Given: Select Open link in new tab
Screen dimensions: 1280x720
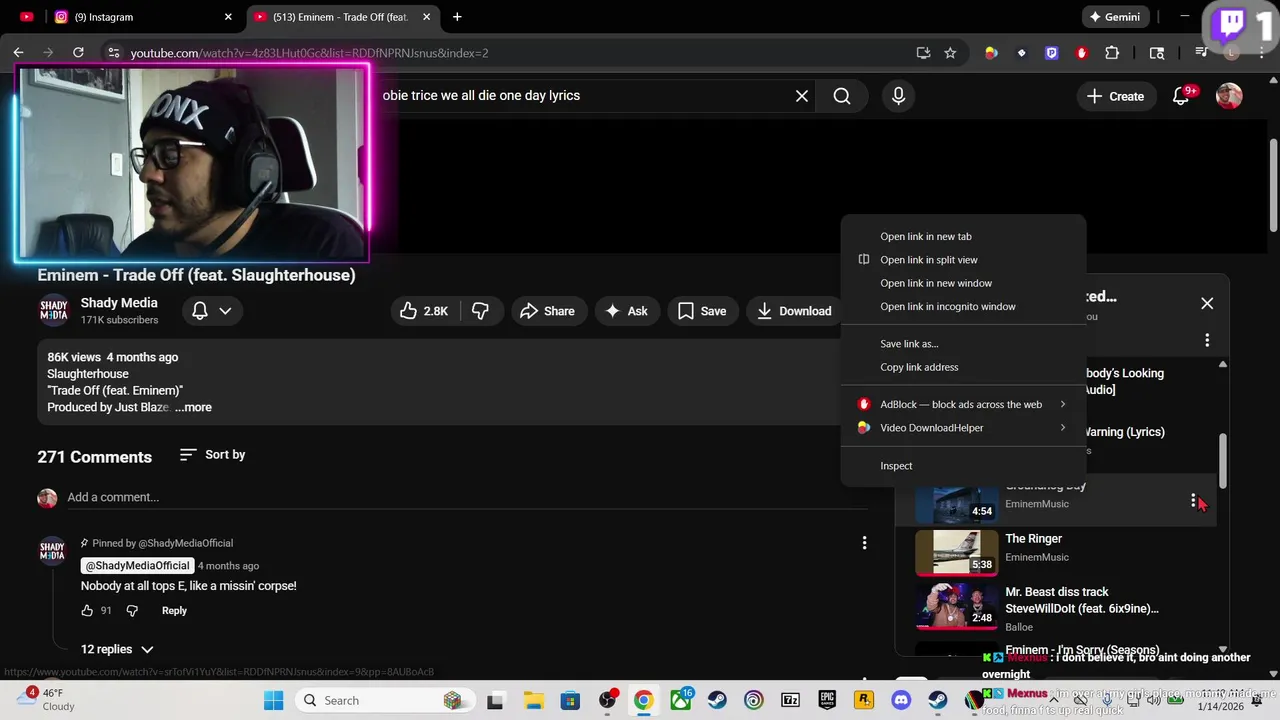Looking at the screenshot, I should pyautogui.click(x=963, y=237).
